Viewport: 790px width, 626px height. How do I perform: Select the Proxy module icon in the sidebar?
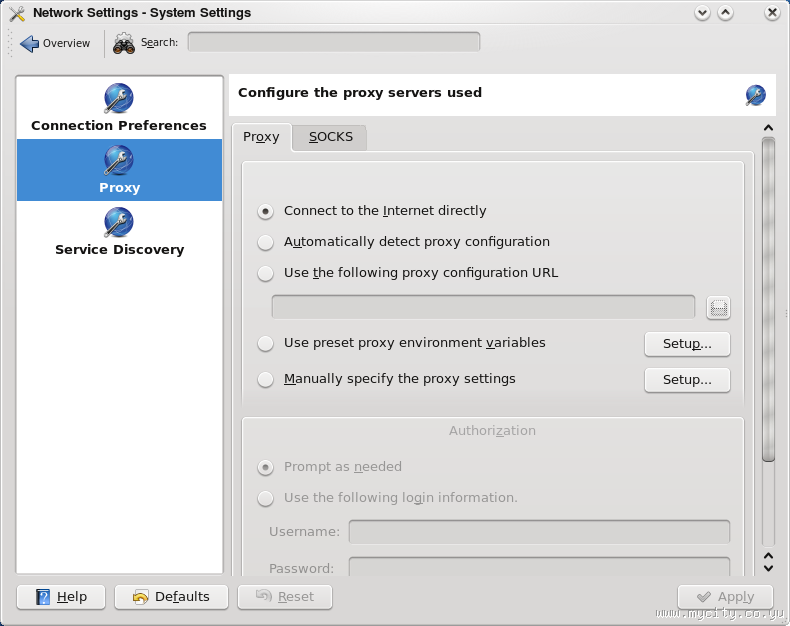pyautogui.click(x=119, y=160)
